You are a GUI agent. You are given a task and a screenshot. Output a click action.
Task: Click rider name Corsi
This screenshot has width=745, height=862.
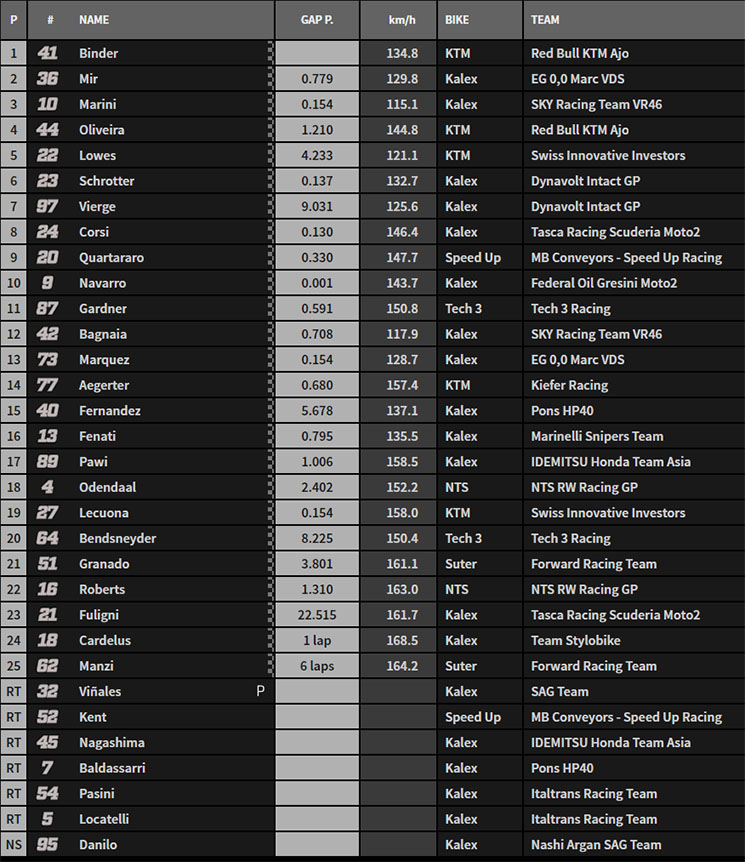point(94,232)
